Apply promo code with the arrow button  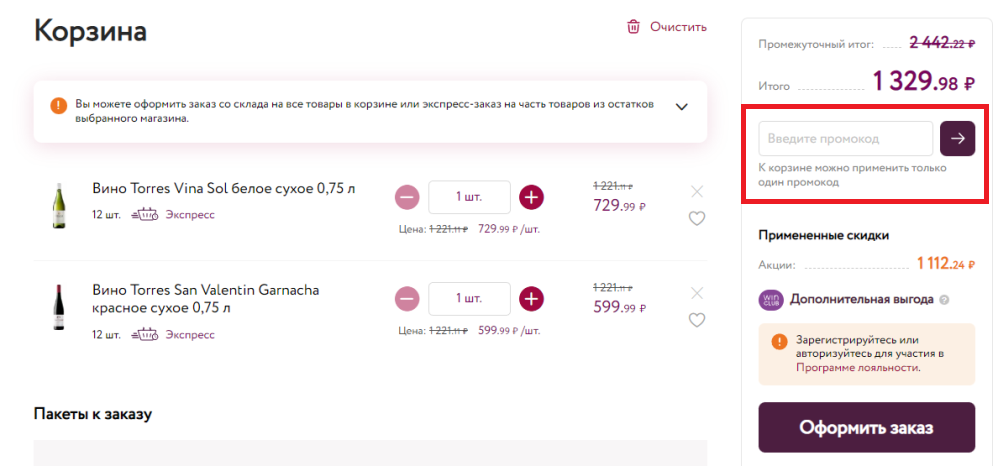point(958,138)
